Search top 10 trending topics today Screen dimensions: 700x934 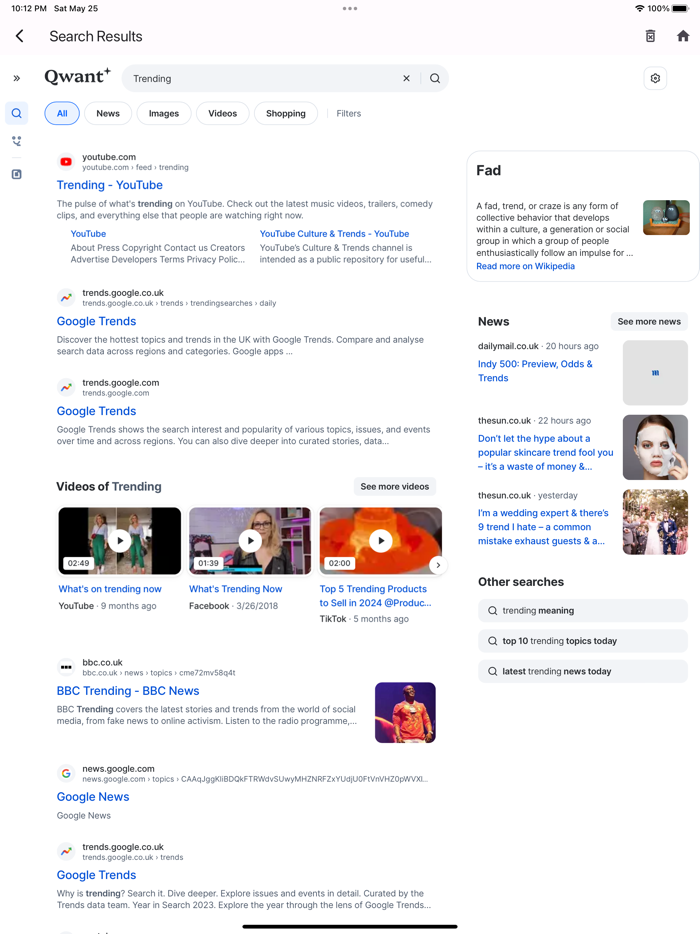click(x=583, y=641)
